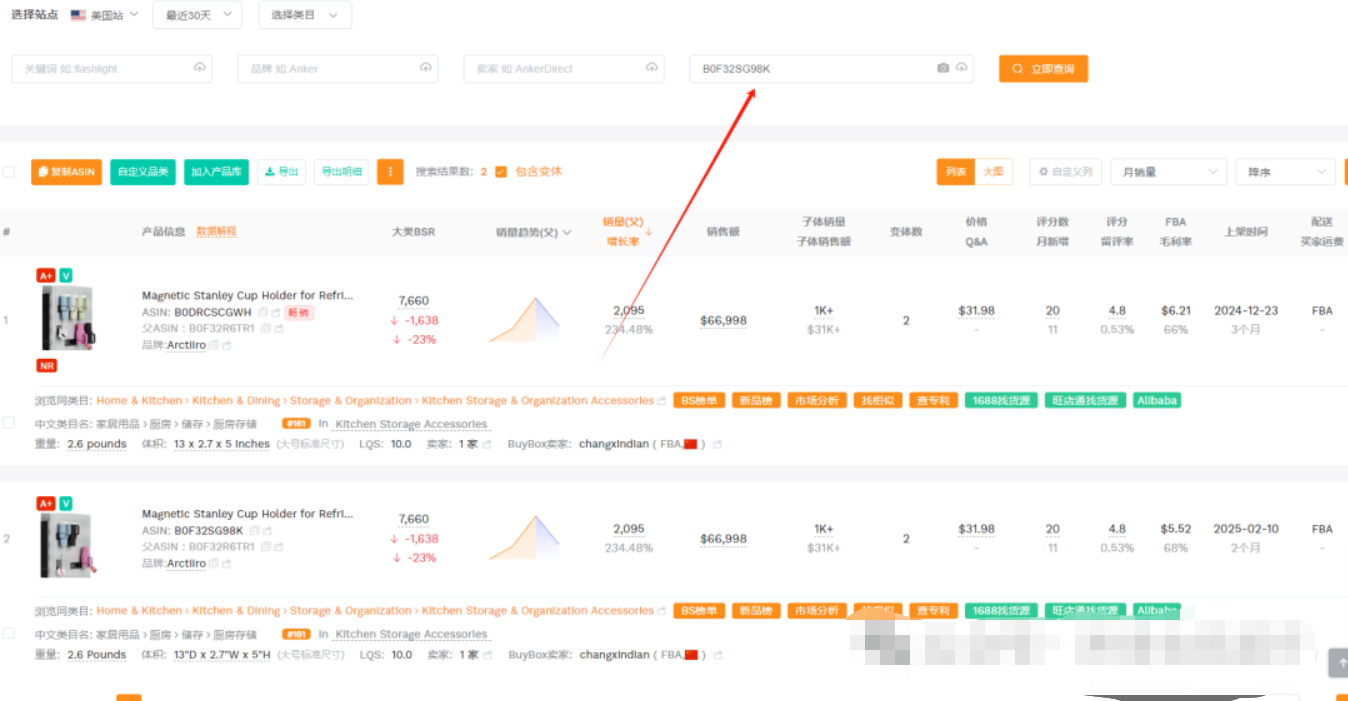Click 复制ASIN button
Viewport: 1348px width, 701px height.
point(66,172)
